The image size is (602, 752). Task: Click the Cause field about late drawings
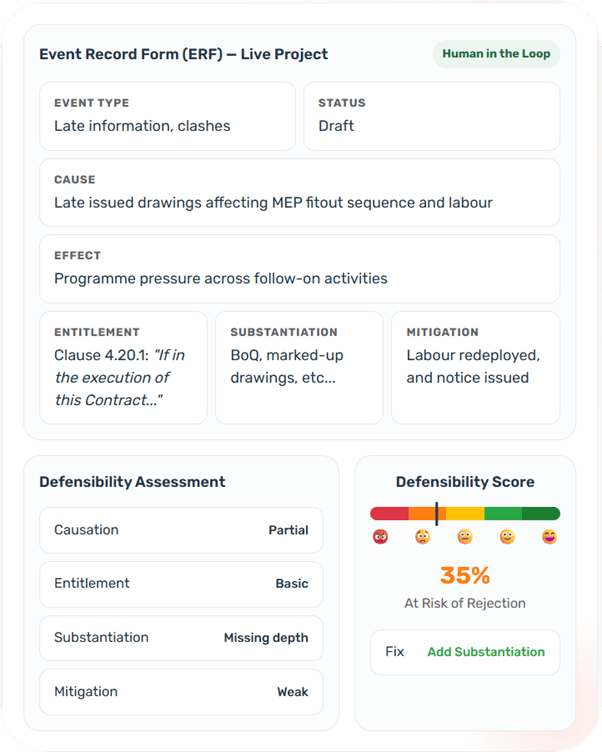coord(299,192)
